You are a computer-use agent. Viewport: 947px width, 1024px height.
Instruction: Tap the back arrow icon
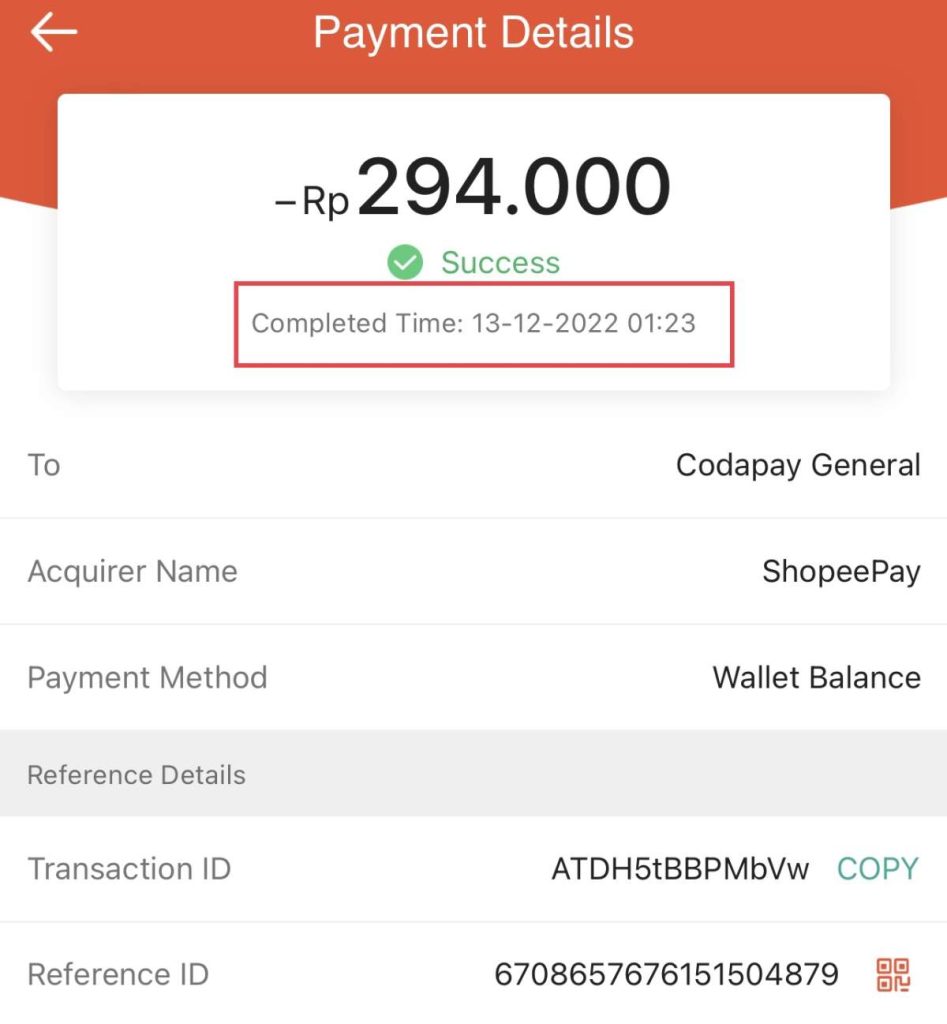point(54,32)
